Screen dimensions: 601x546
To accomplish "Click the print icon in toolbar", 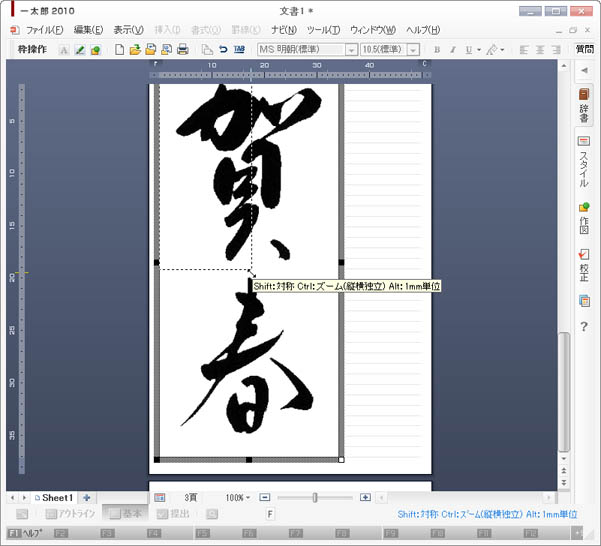I will (x=182, y=49).
